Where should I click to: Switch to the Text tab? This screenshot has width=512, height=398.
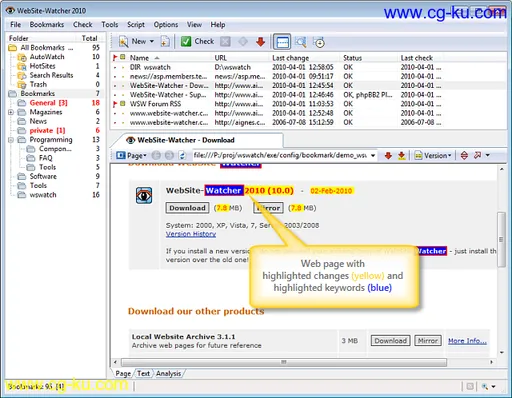tap(143, 374)
